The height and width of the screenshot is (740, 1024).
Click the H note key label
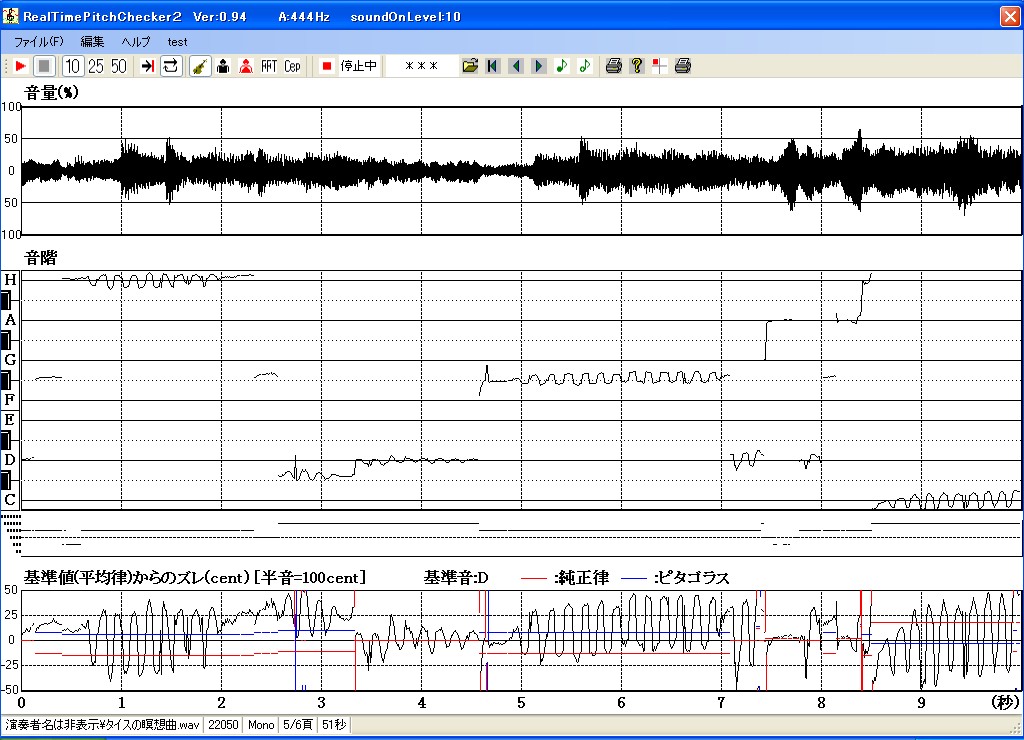click(10, 280)
